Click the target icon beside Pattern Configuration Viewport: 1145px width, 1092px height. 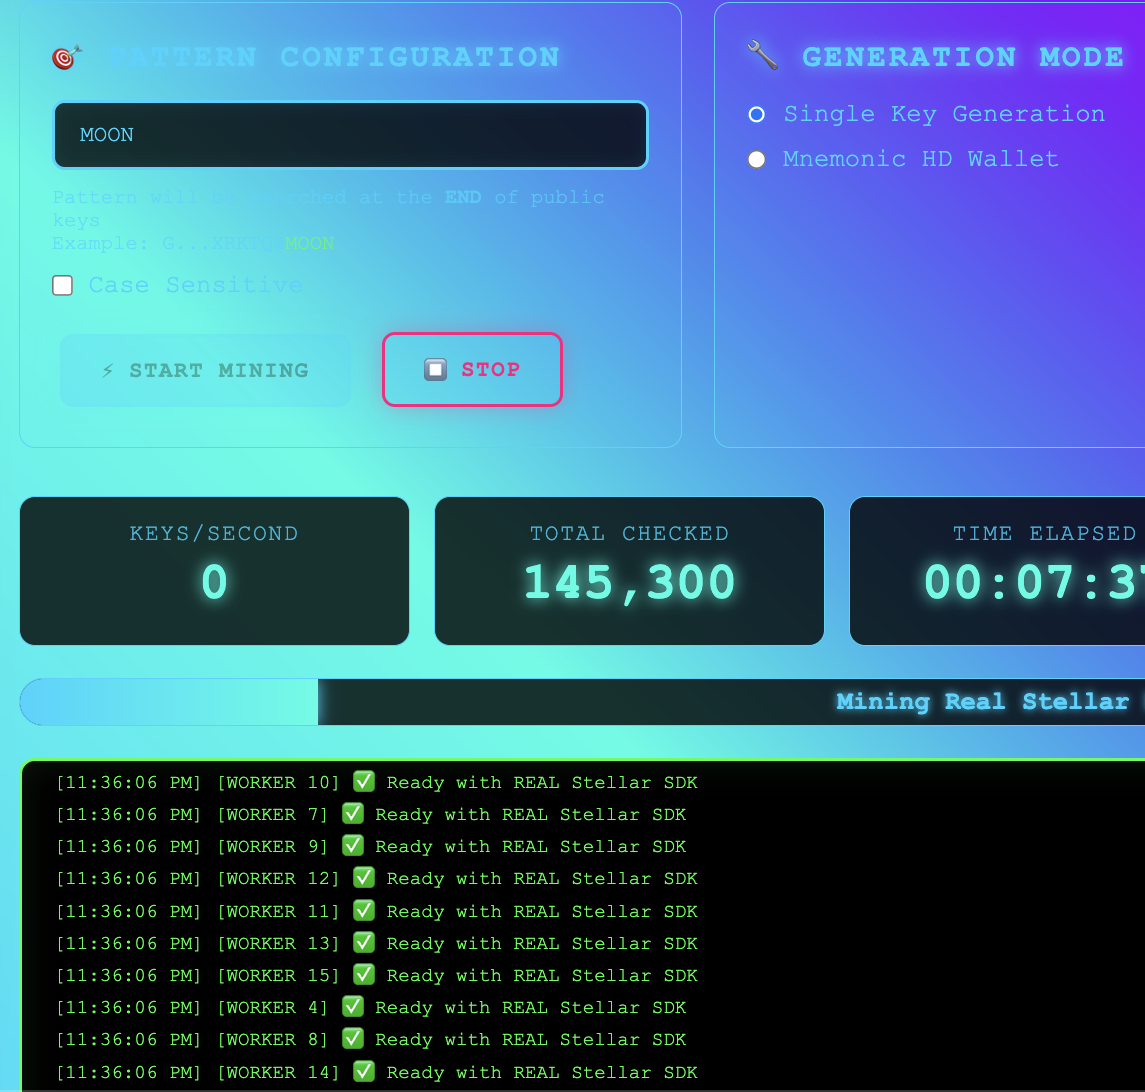[67, 58]
